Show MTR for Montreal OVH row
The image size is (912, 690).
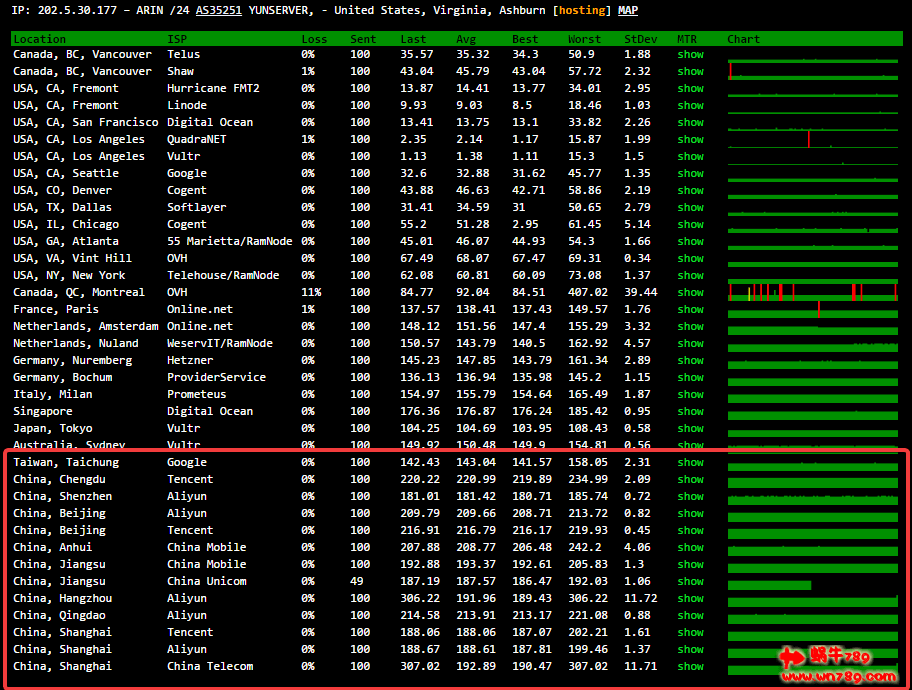coord(690,293)
